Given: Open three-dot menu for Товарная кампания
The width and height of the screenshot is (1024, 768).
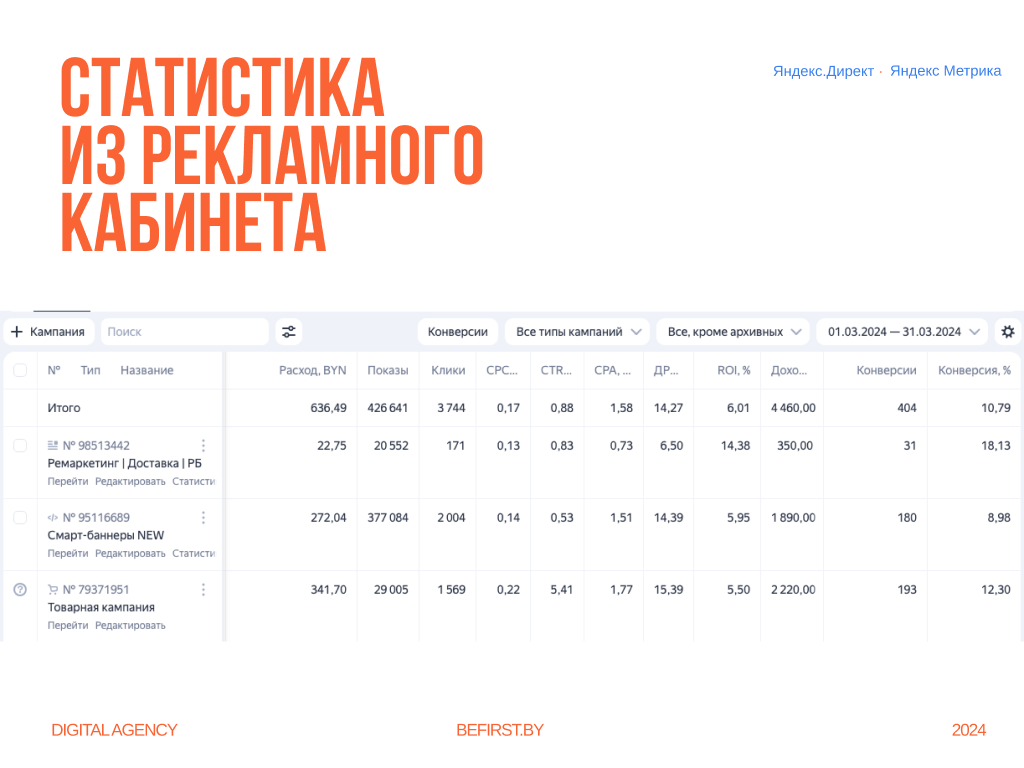Looking at the screenshot, I should tap(203, 590).
